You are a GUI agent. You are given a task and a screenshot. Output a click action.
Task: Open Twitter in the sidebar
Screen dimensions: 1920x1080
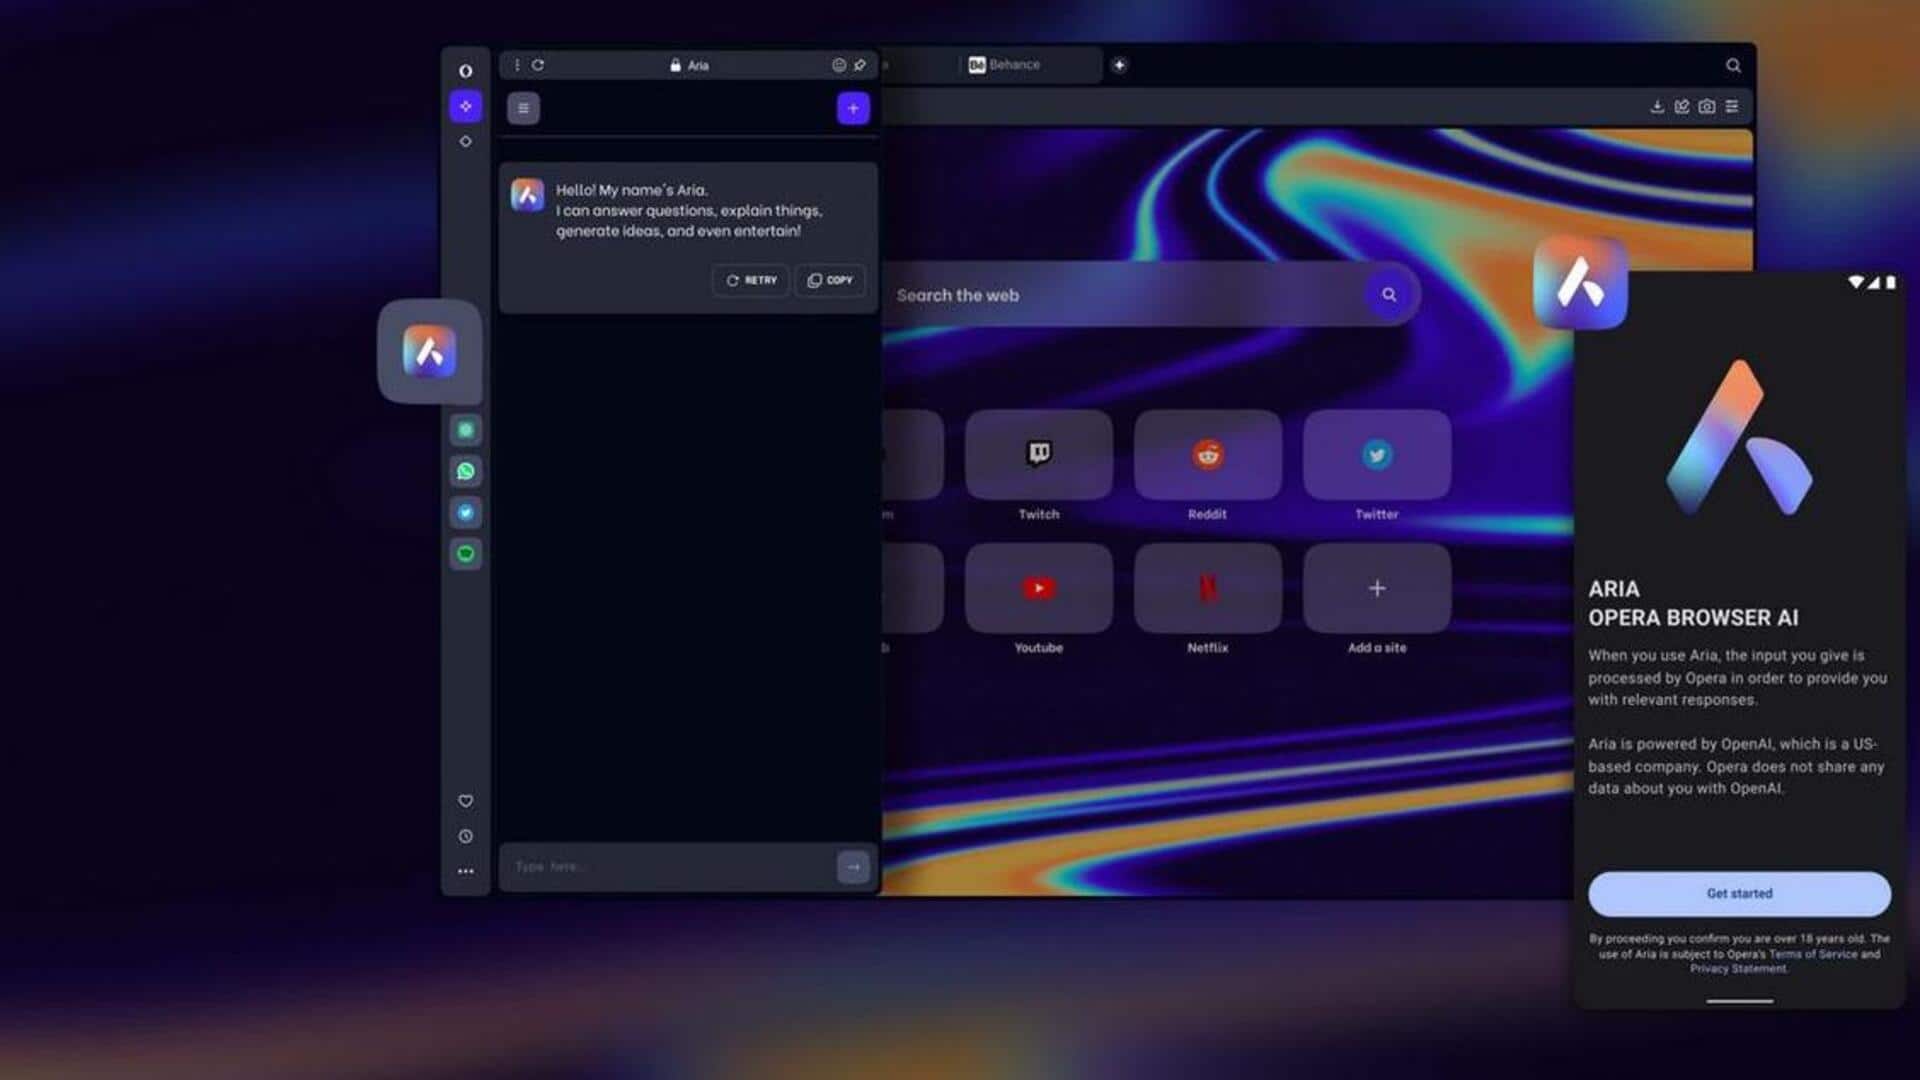(x=466, y=512)
